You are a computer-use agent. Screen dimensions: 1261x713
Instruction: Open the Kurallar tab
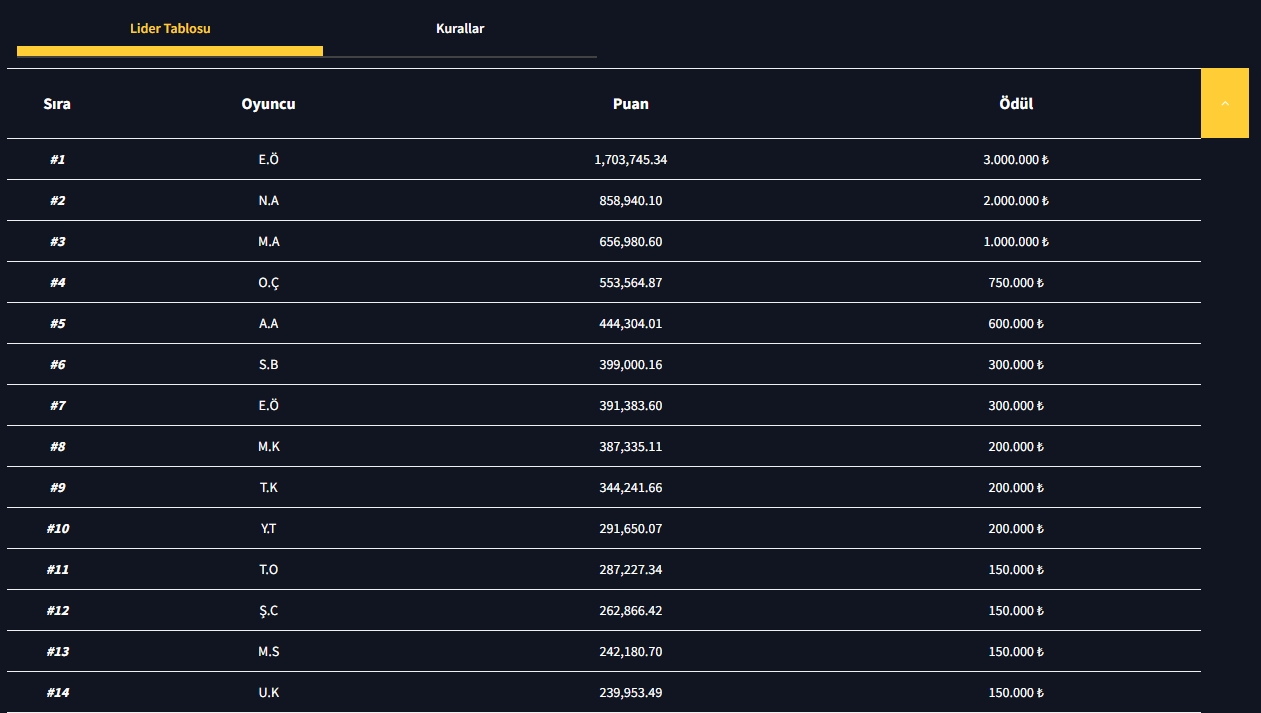460,28
